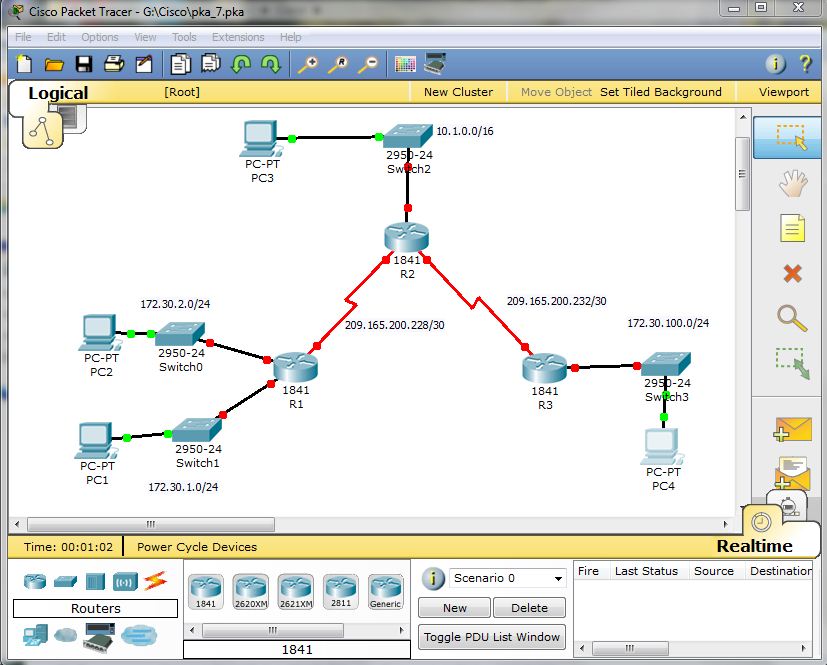Image resolution: width=827 pixels, height=665 pixels.
Task: Open the Help menu
Action: [x=291, y=37]
